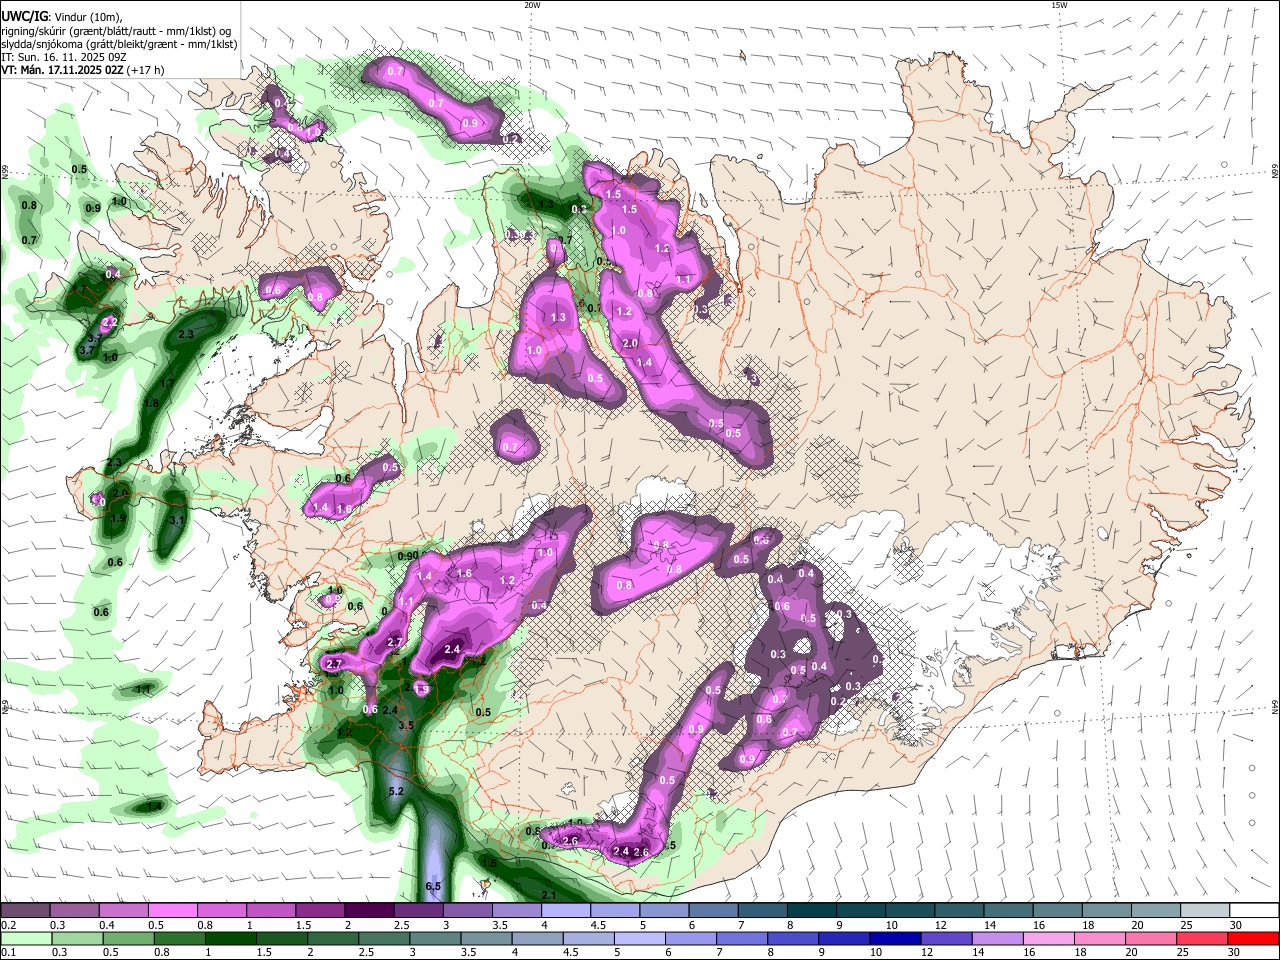The image size is (1280, 960).
Task: Click the '66N' latitude label on the left edge
Action: click(x=5, y=172)
